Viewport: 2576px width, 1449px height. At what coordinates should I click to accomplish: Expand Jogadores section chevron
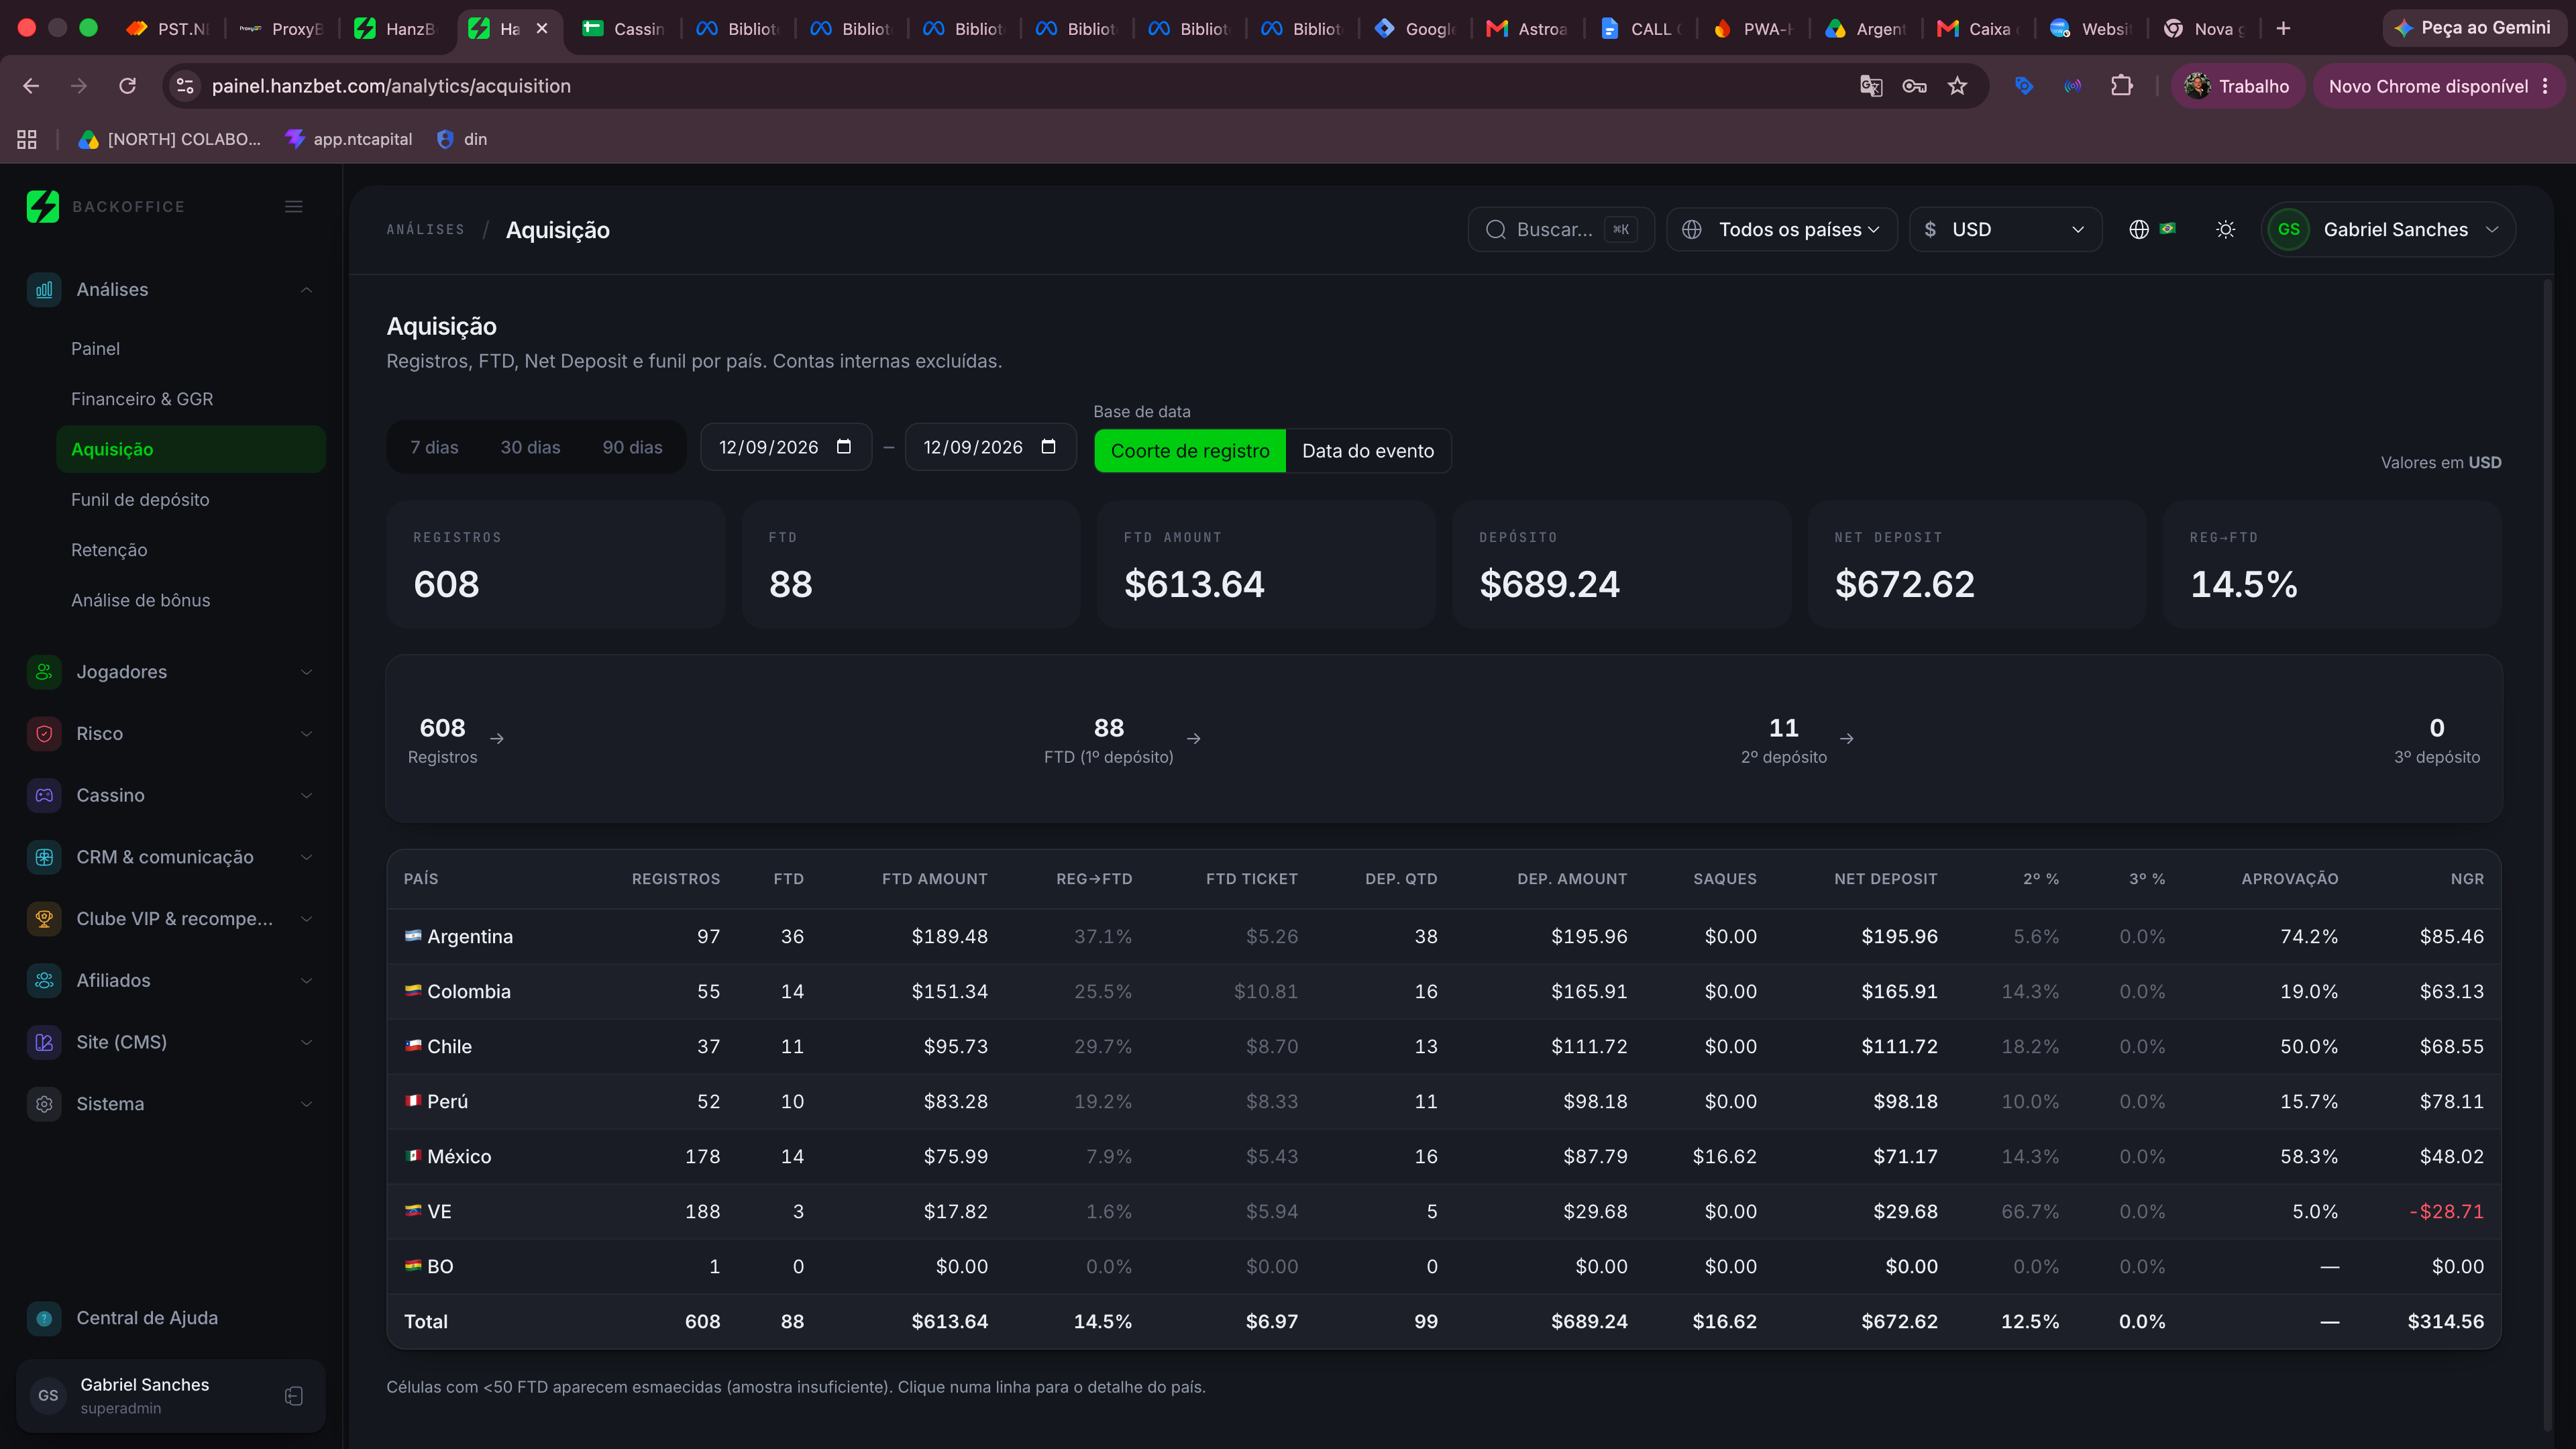[307, 672]
